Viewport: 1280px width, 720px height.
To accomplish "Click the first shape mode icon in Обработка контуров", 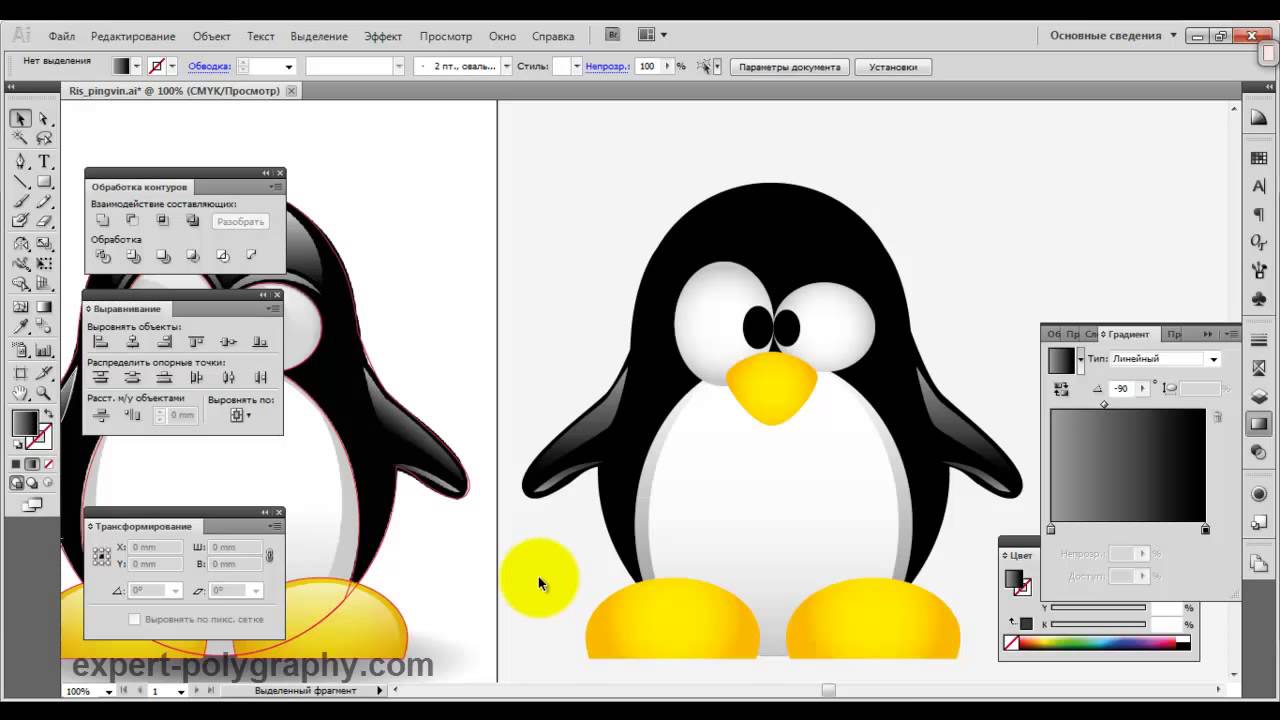I will [x=102, y=221].
